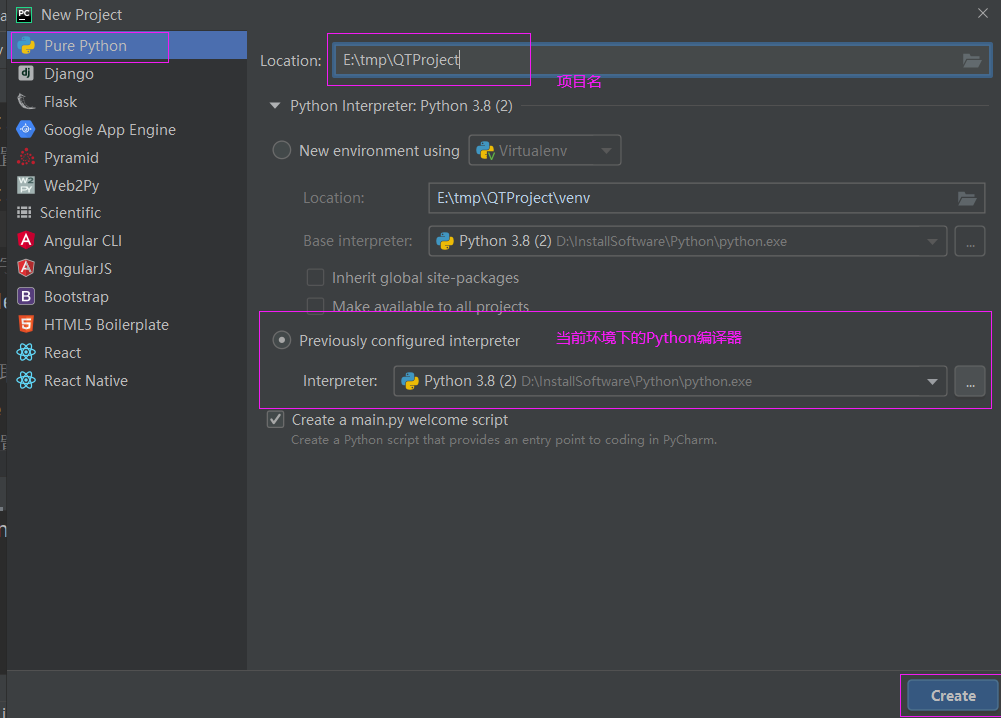Select AngularJS in project type list
This screenshot has height=718, width=1001.
[x=127, y=269]
